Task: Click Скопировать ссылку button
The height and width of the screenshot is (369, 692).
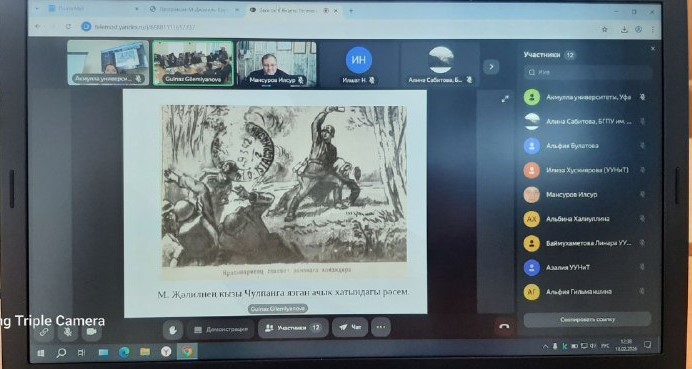Action: pos(587,320)
